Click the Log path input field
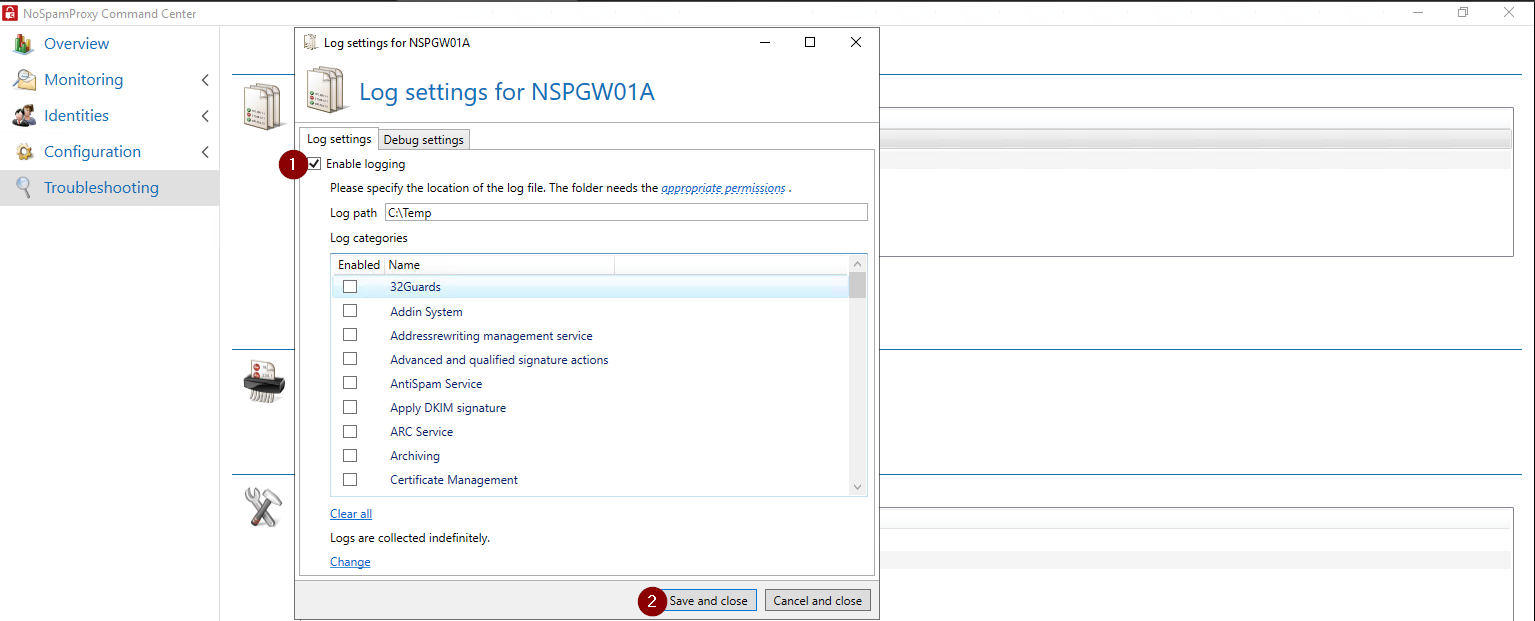This screenshot has width=1535, height=621. pyautogui.click(x=626, y=212)
